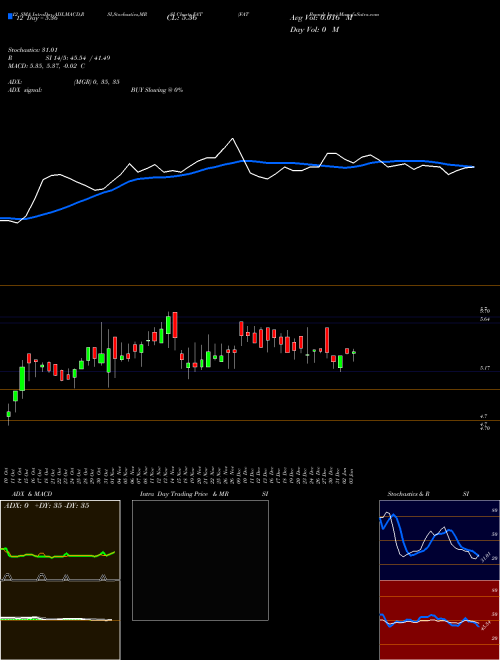Click the 5.17 price level label
Screen dimensions: 500x660
[485, 368]
